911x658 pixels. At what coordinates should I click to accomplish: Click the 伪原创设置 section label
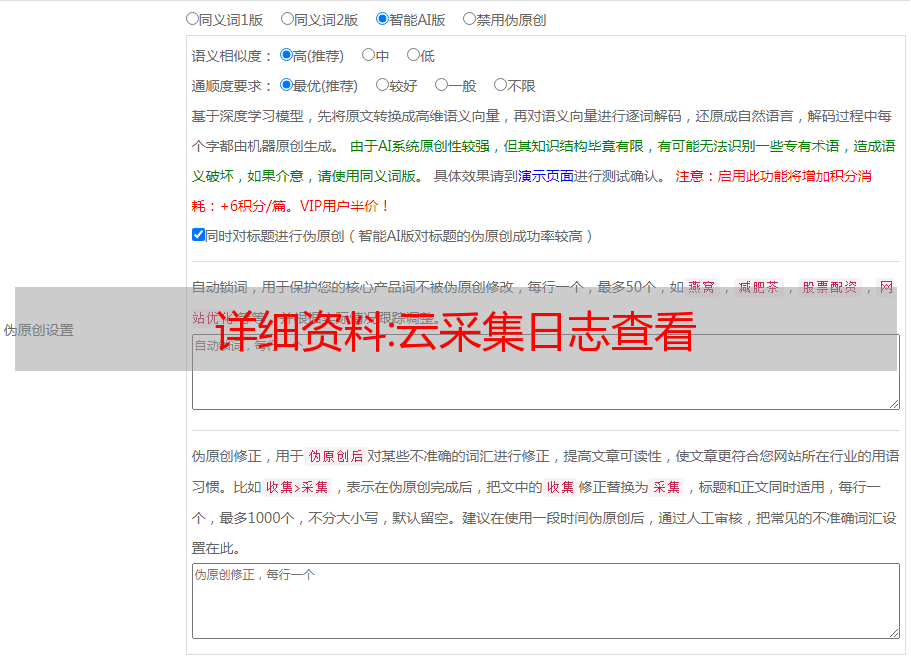tap(38, 330)
